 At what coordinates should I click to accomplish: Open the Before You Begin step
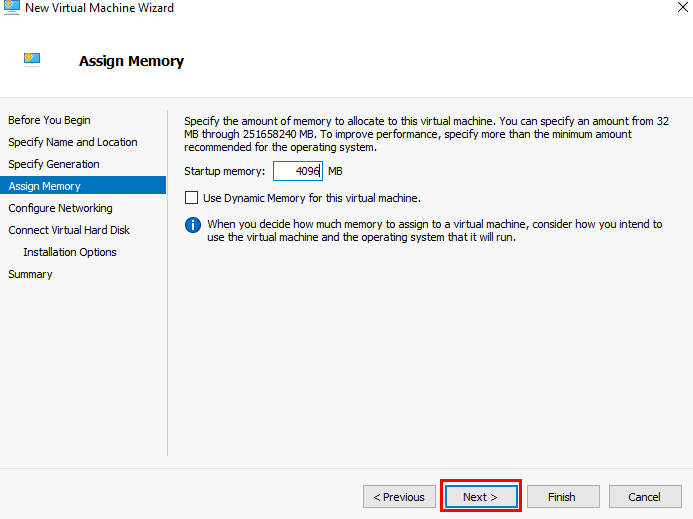point(49,120)
